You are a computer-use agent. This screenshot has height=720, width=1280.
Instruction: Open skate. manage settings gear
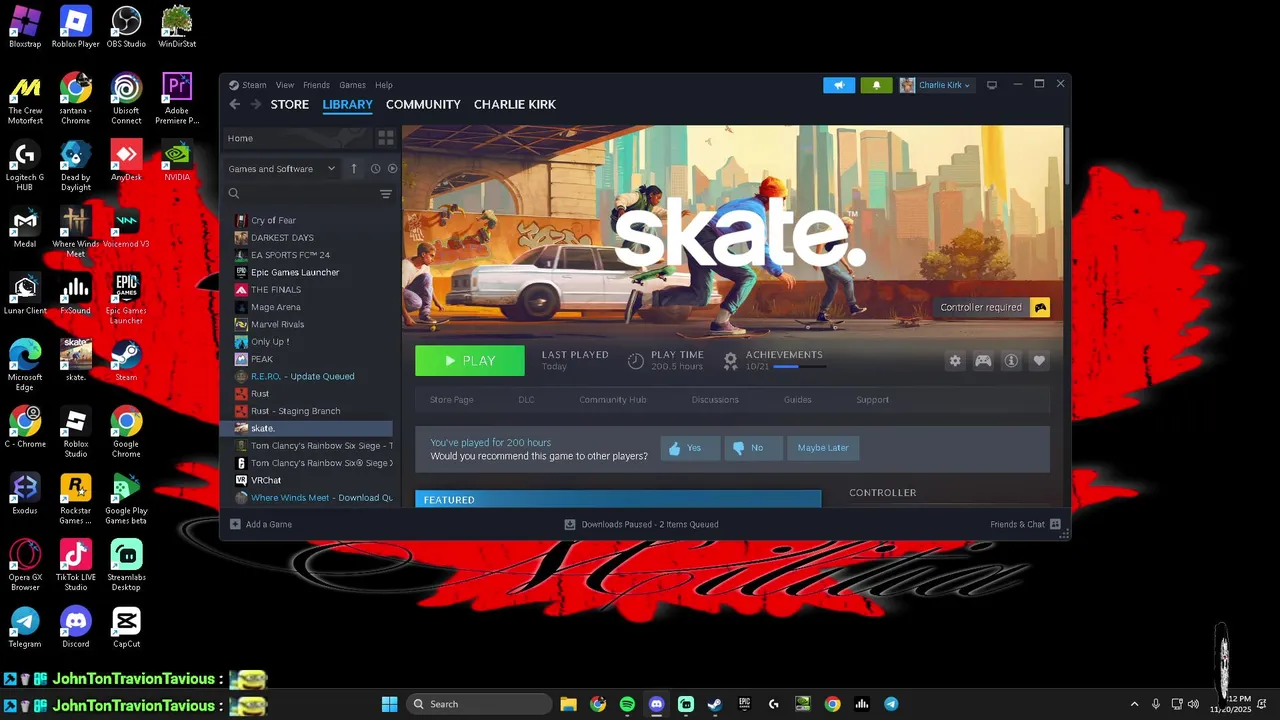point(955,361)
